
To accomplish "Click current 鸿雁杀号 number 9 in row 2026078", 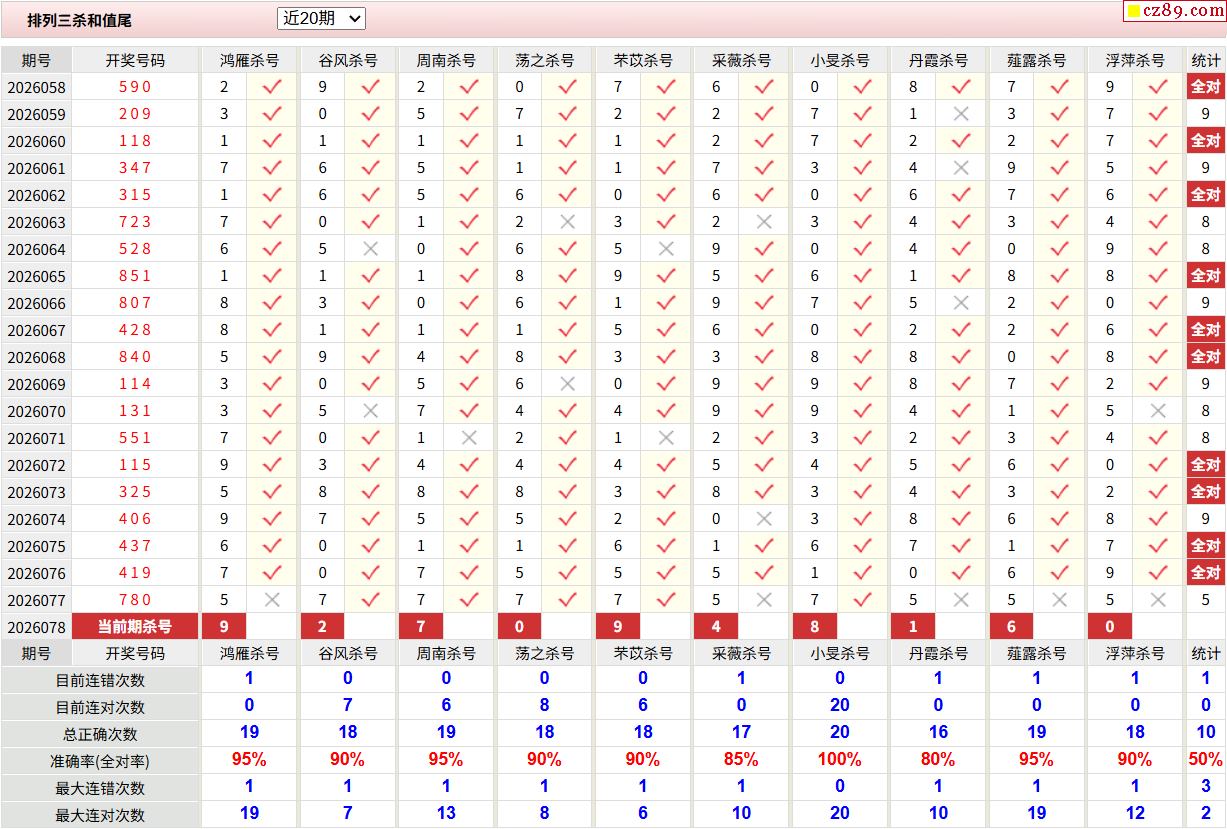I will (x=224, y=627).
